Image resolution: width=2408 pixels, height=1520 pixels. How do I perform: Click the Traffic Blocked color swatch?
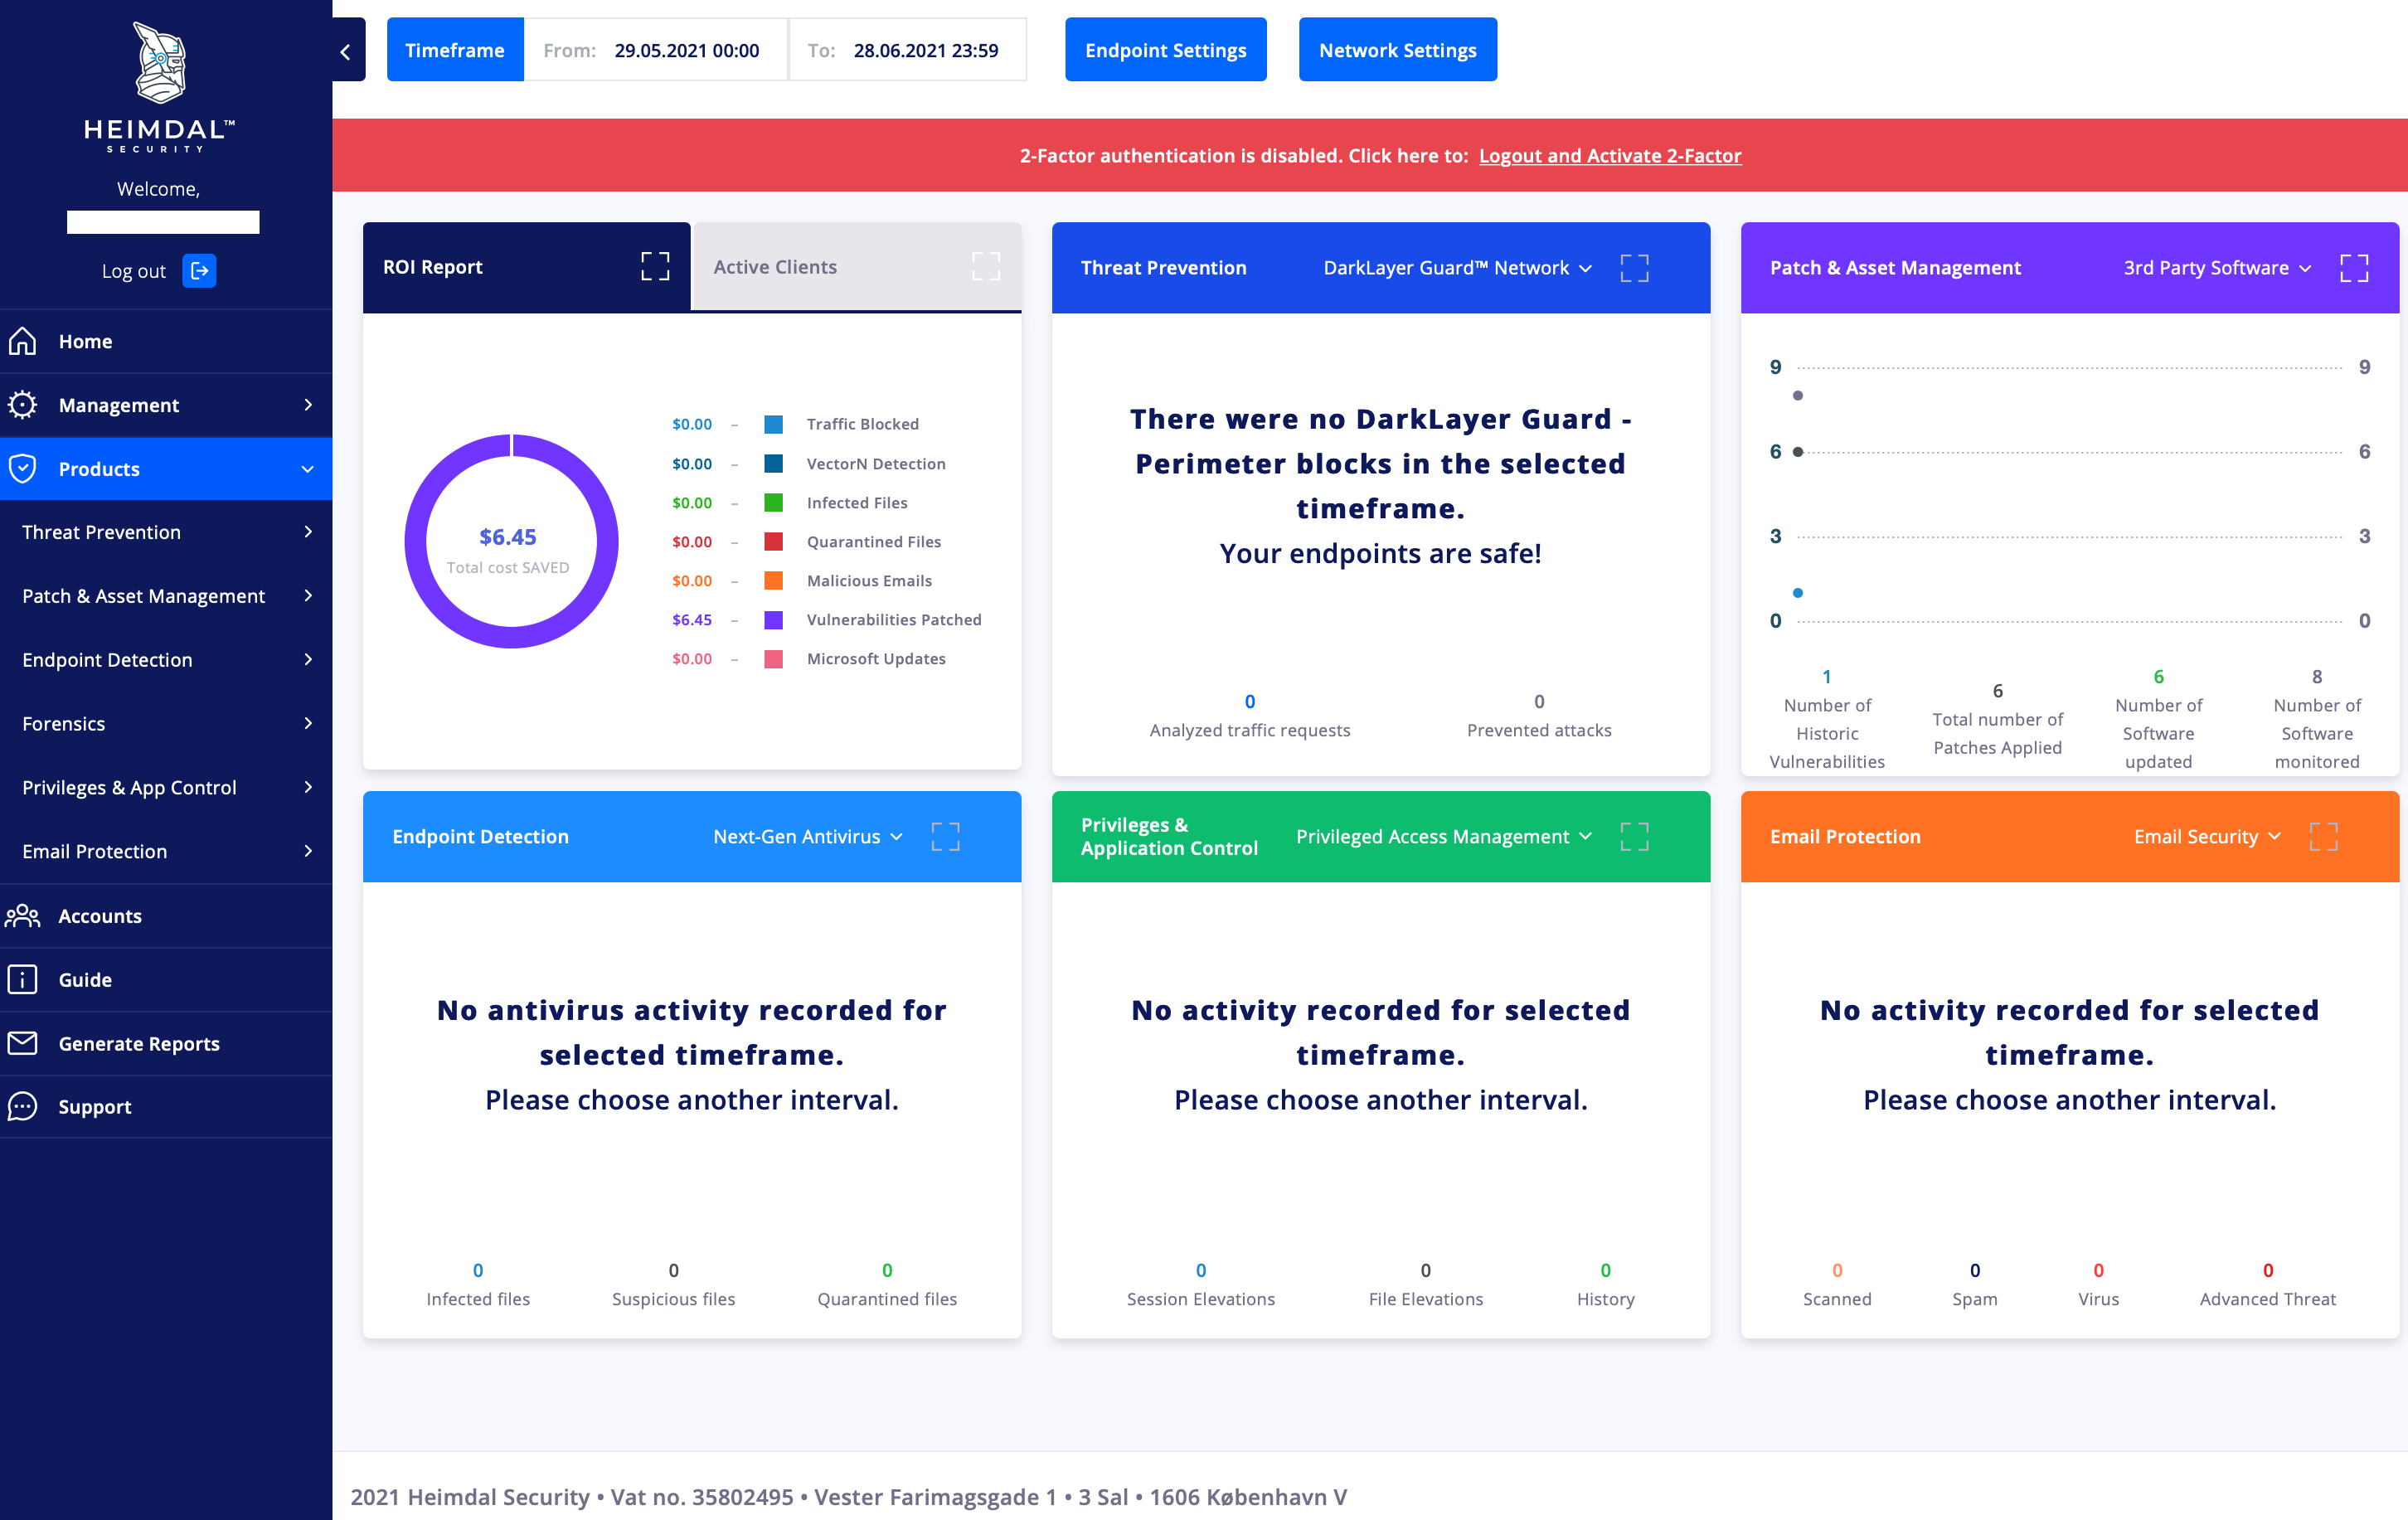click(773, 424)
